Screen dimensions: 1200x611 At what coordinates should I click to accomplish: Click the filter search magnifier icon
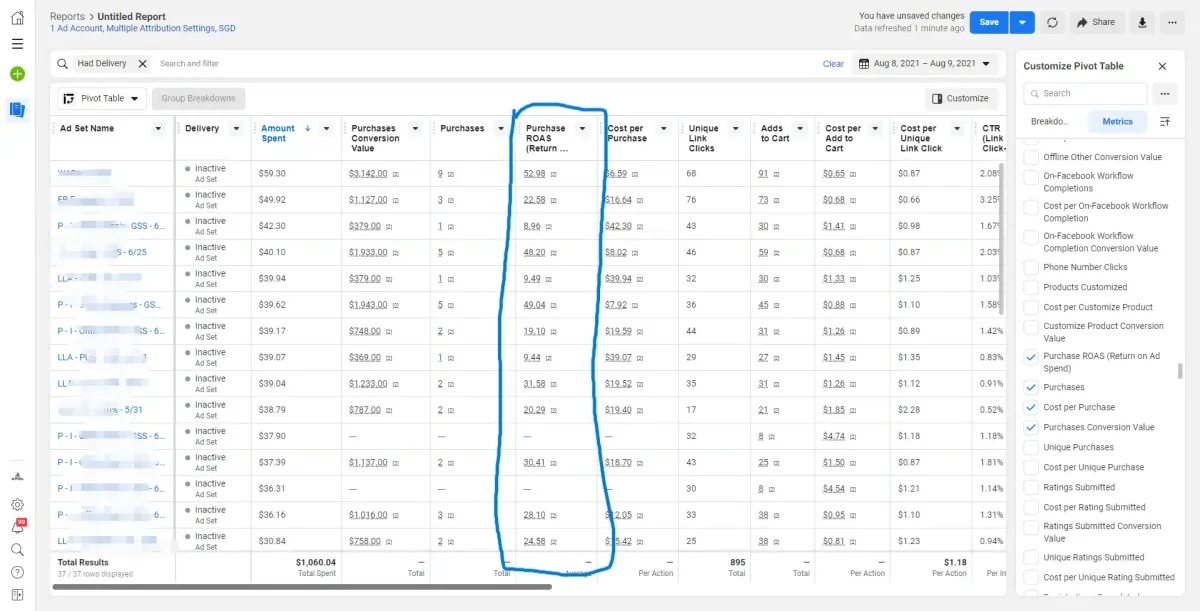[63, 63]
